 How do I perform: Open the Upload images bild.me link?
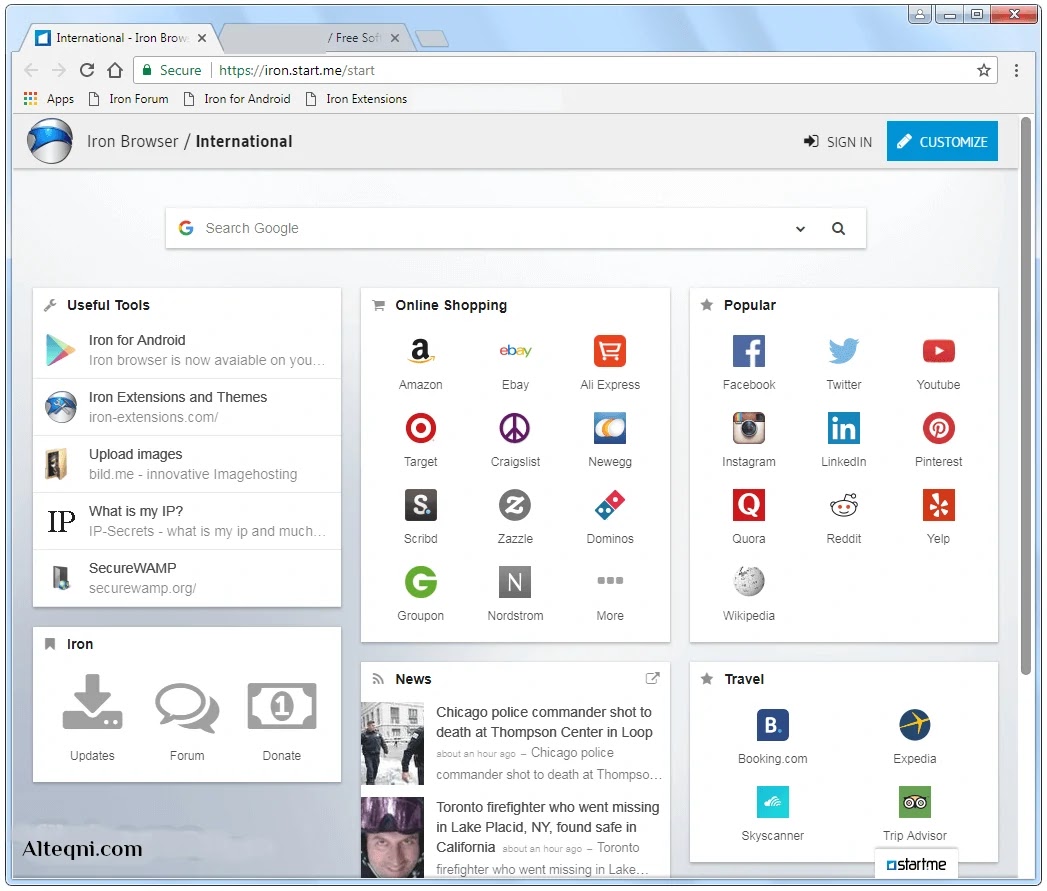[187, 464]
